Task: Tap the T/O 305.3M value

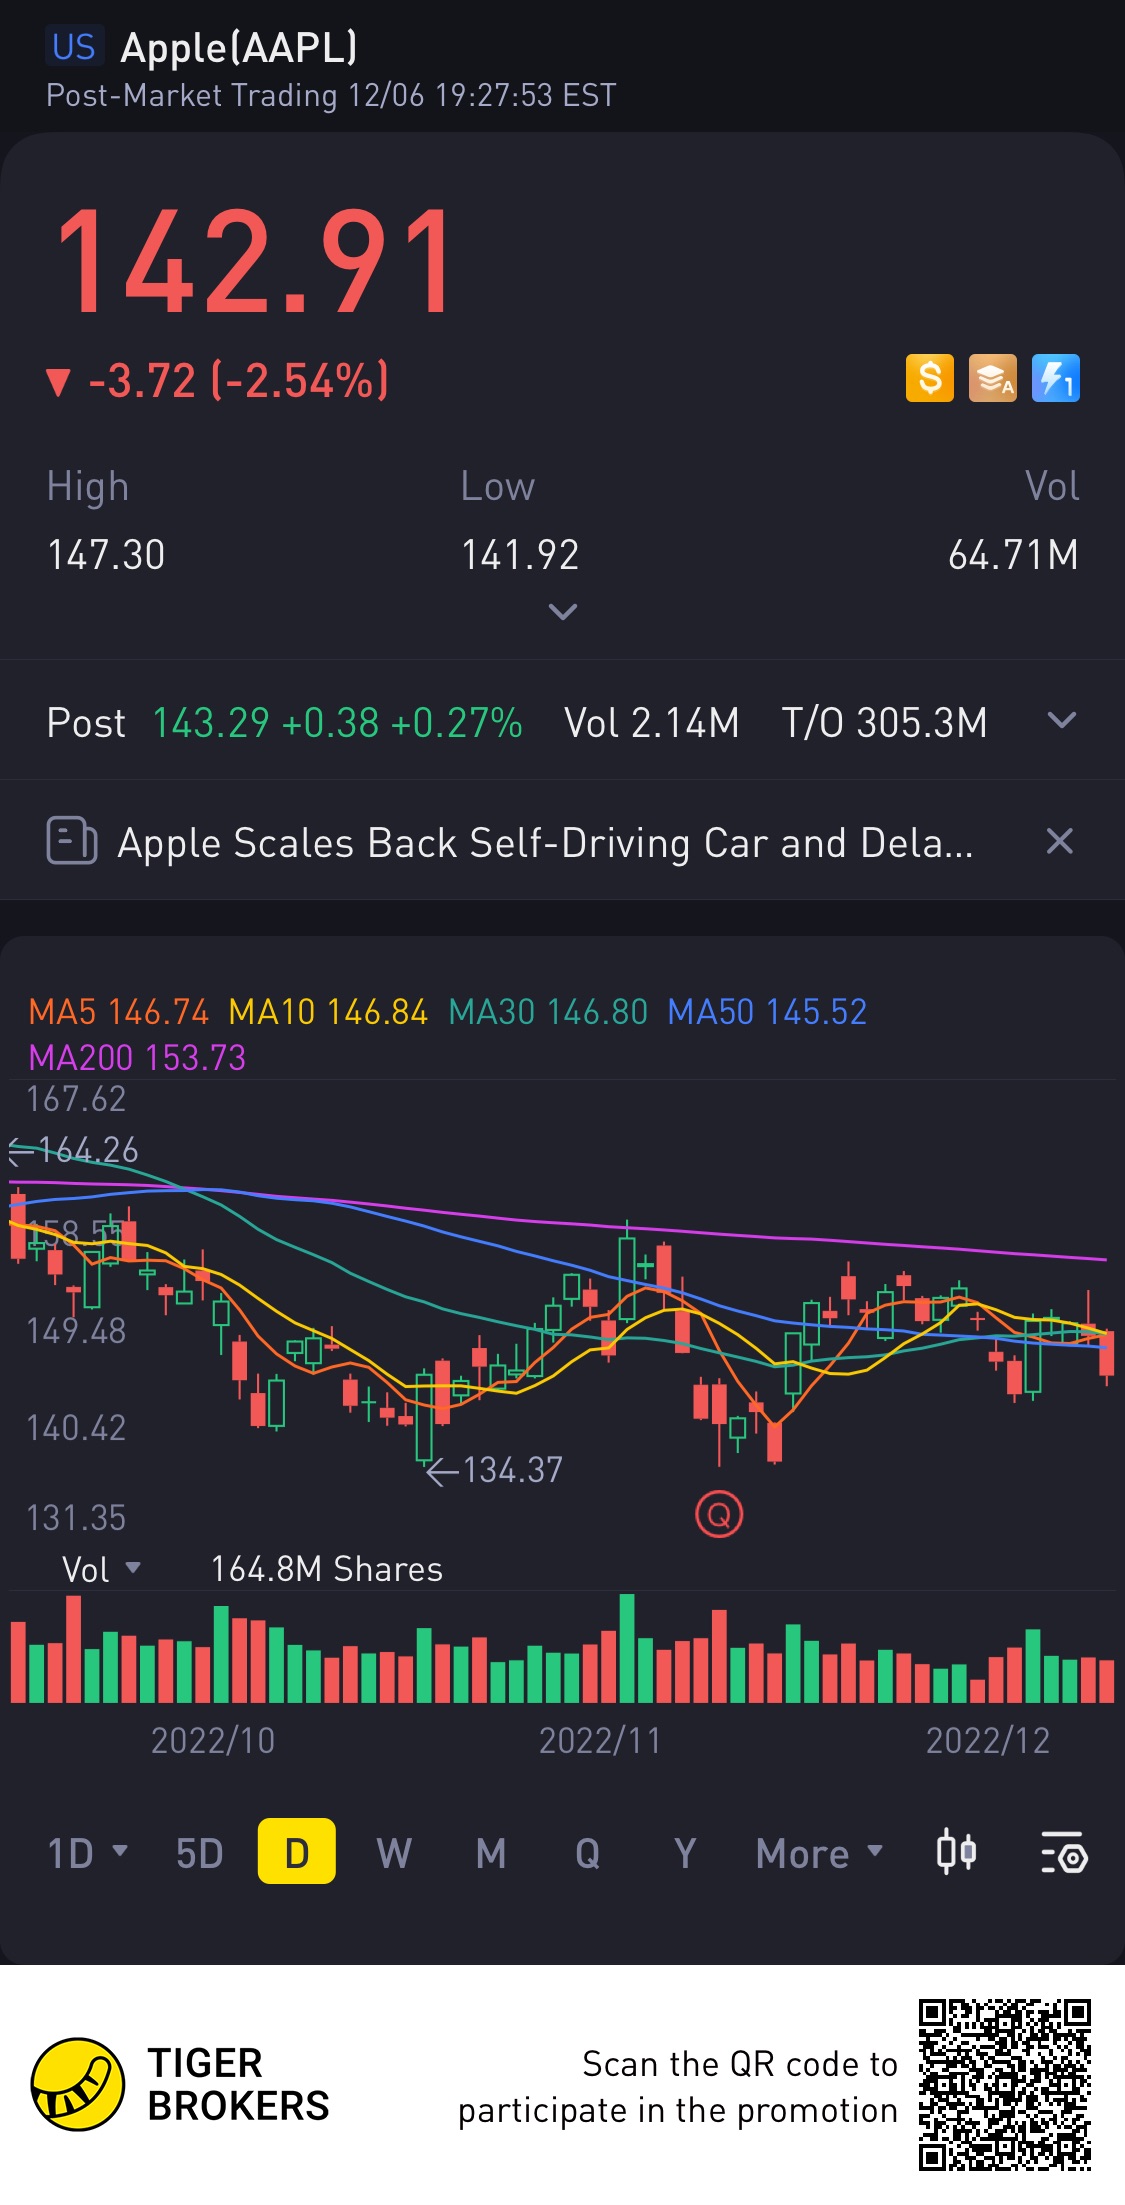Action: coord(885,722)
